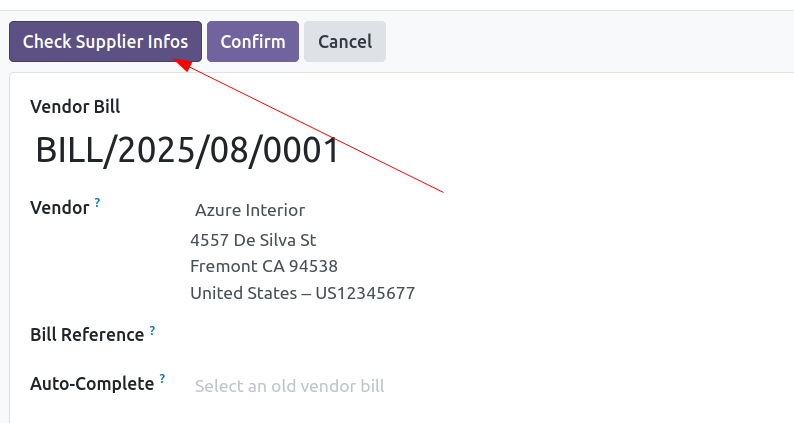Click the United States country text
Image resolution: width=794 pixels, height=423 pixels.
point(244,293)
